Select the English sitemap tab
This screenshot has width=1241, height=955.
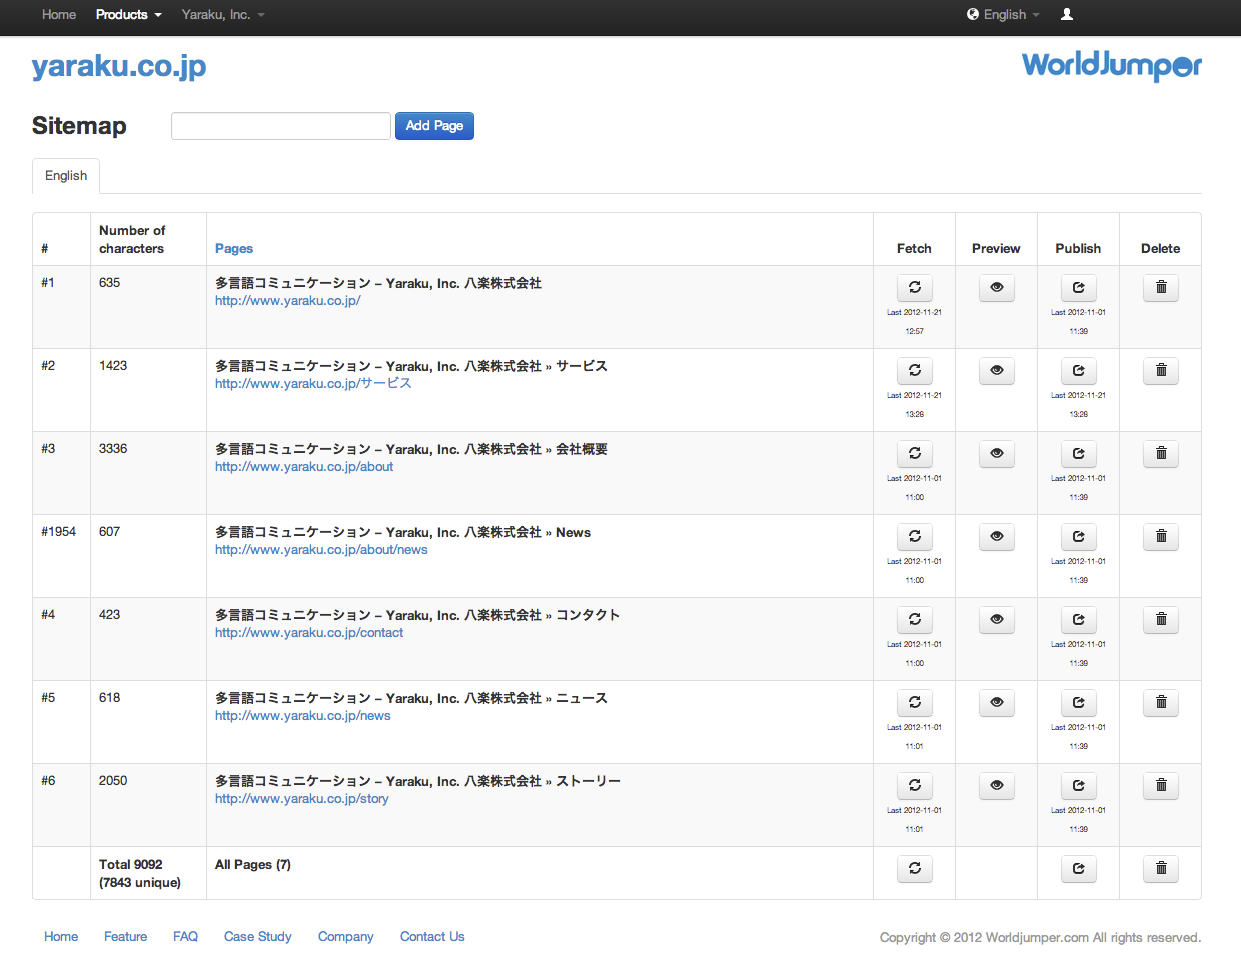[x=66, y=175]
